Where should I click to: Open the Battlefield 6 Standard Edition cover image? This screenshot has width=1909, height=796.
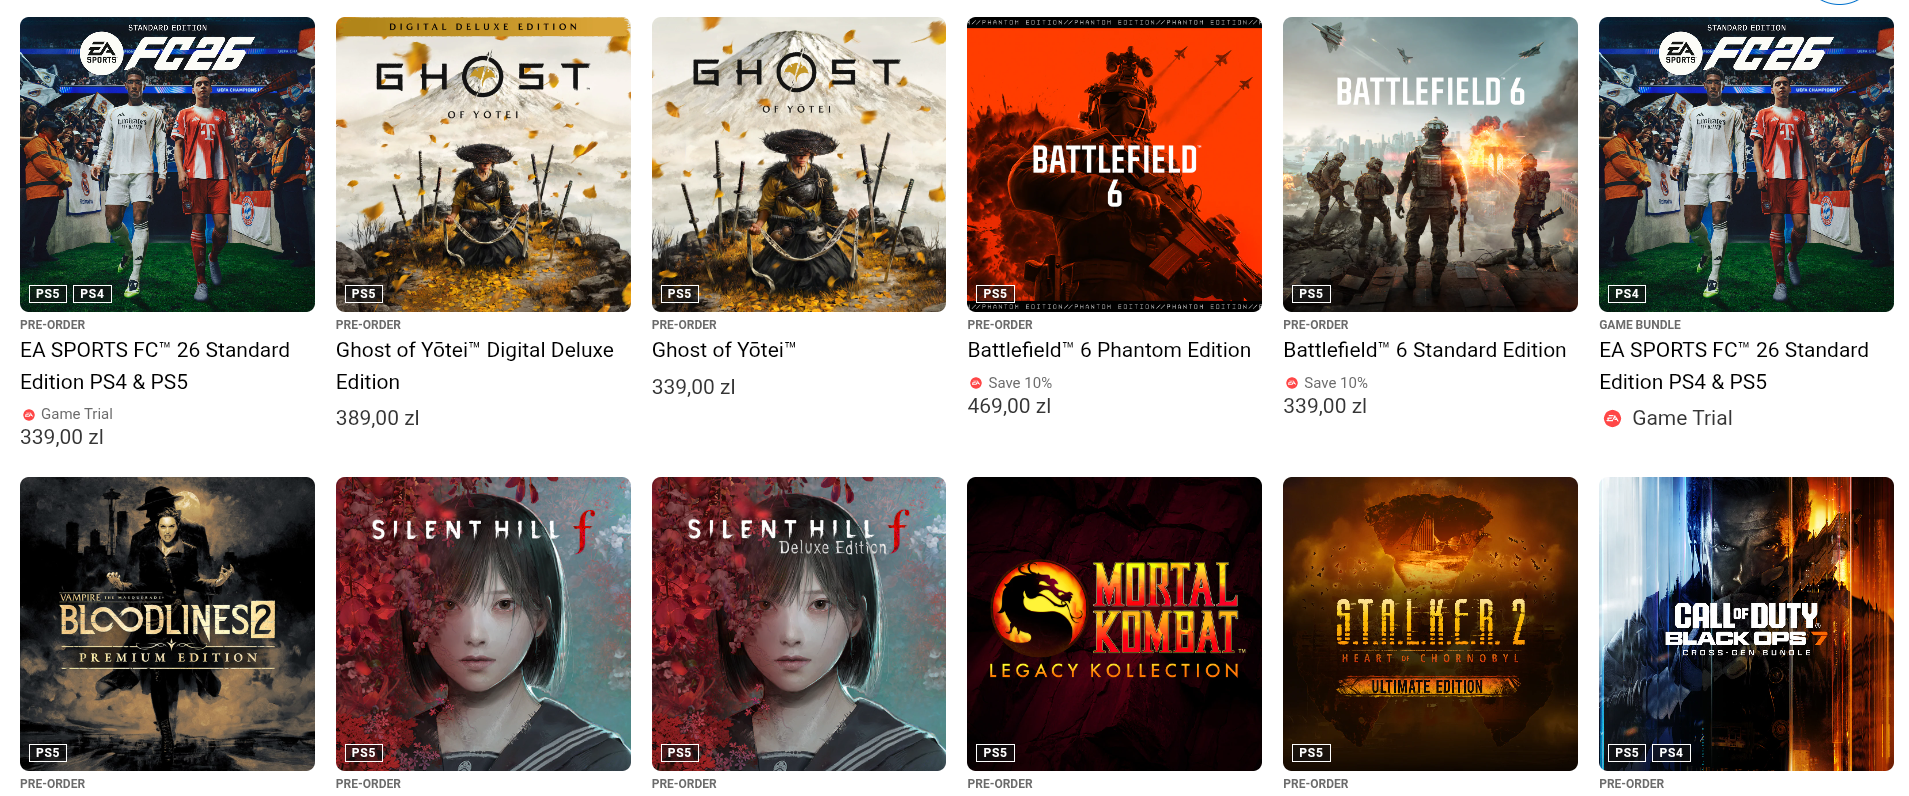1430,164
